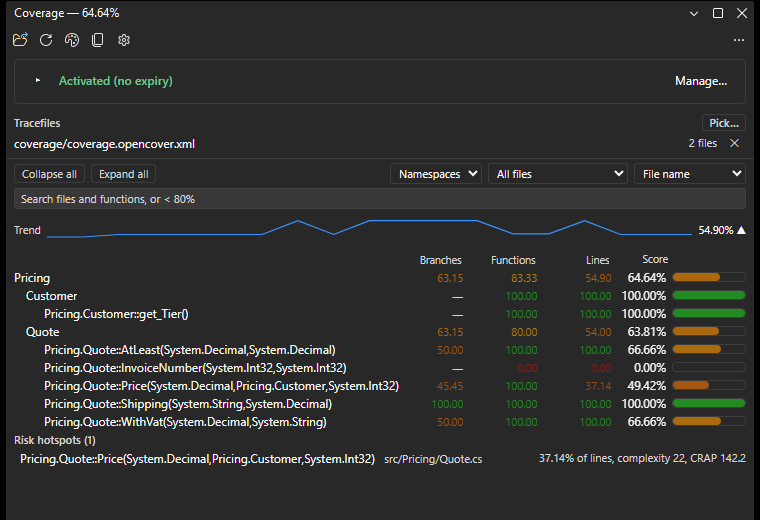Image resolution: width=760 pixels, height=520 pixels.
Task: Expand the Activated license disclosure triangle
Action: [38, 80]
